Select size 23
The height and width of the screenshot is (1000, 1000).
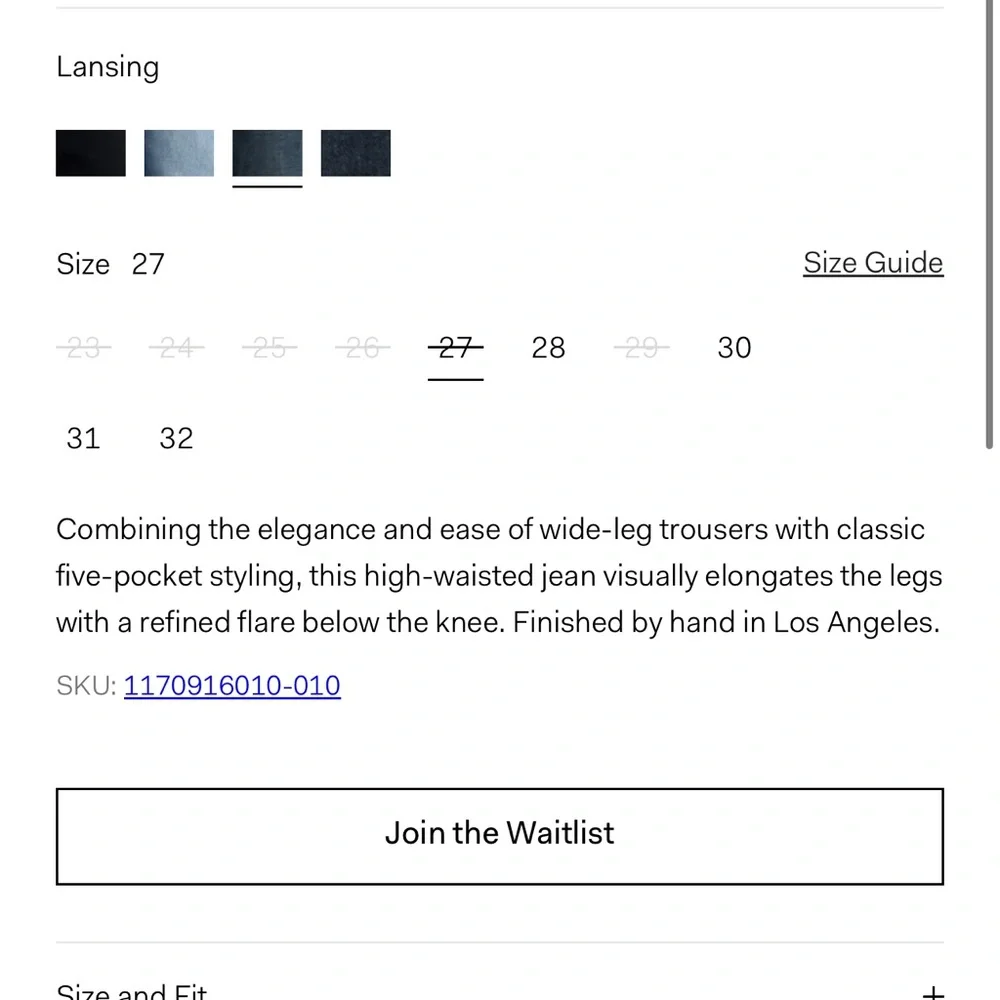point(83,348)
